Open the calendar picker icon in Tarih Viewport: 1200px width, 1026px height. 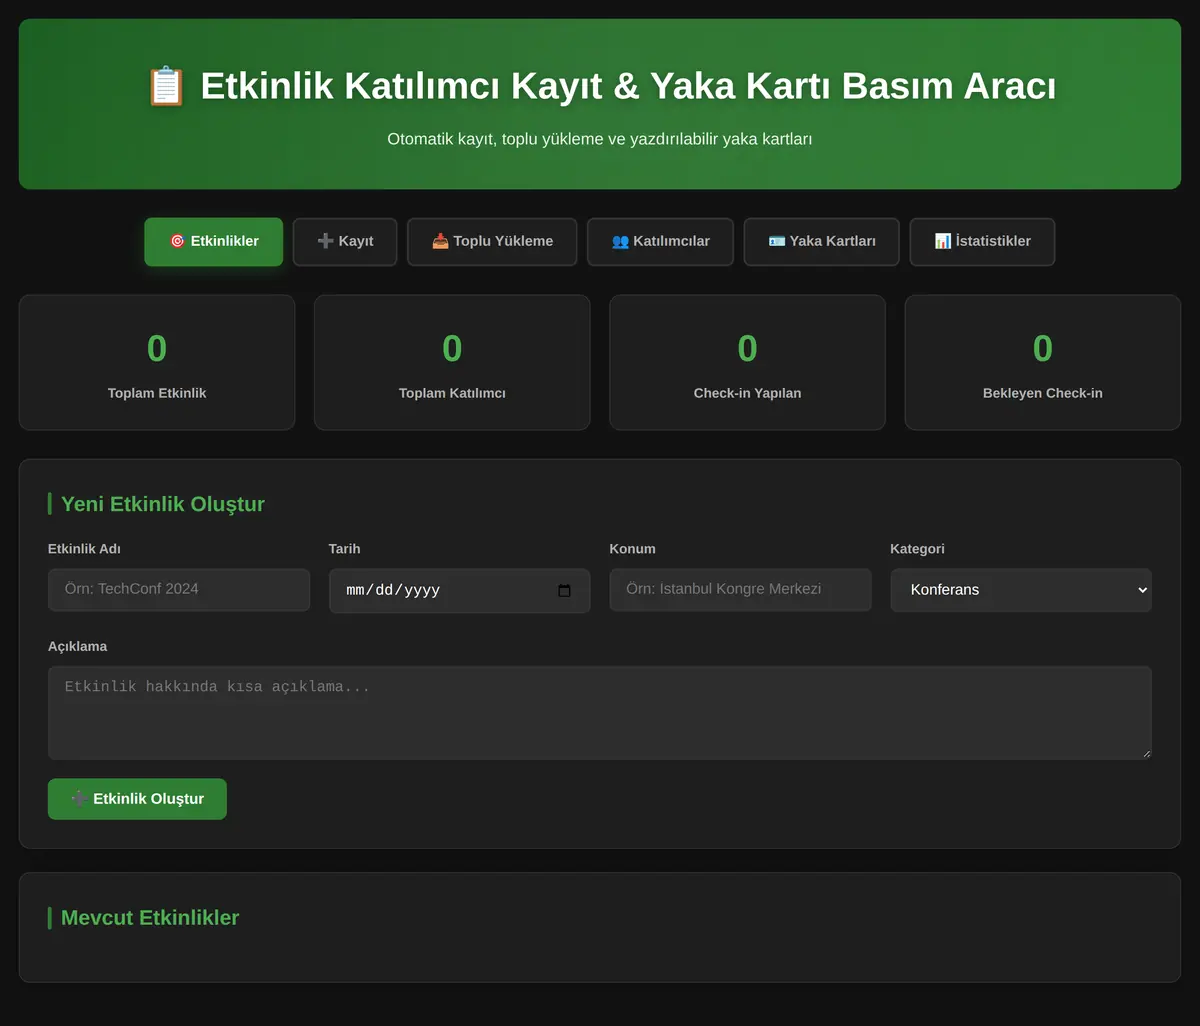pos(564,591)
